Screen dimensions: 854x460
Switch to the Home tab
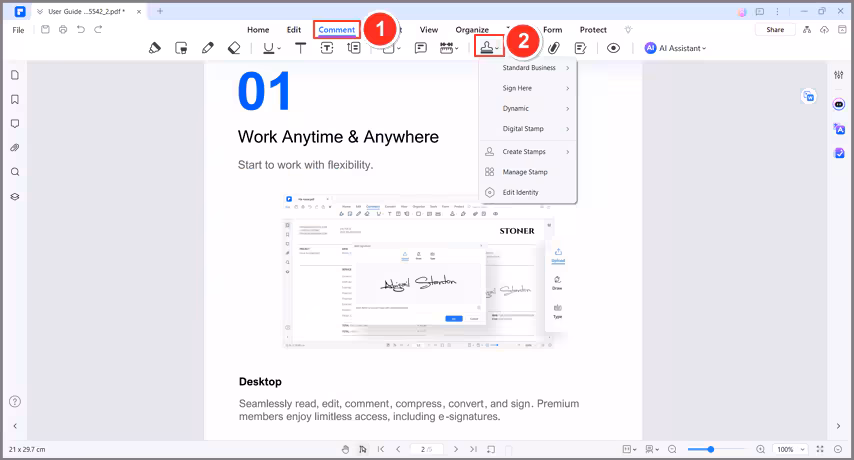(258, 30)
